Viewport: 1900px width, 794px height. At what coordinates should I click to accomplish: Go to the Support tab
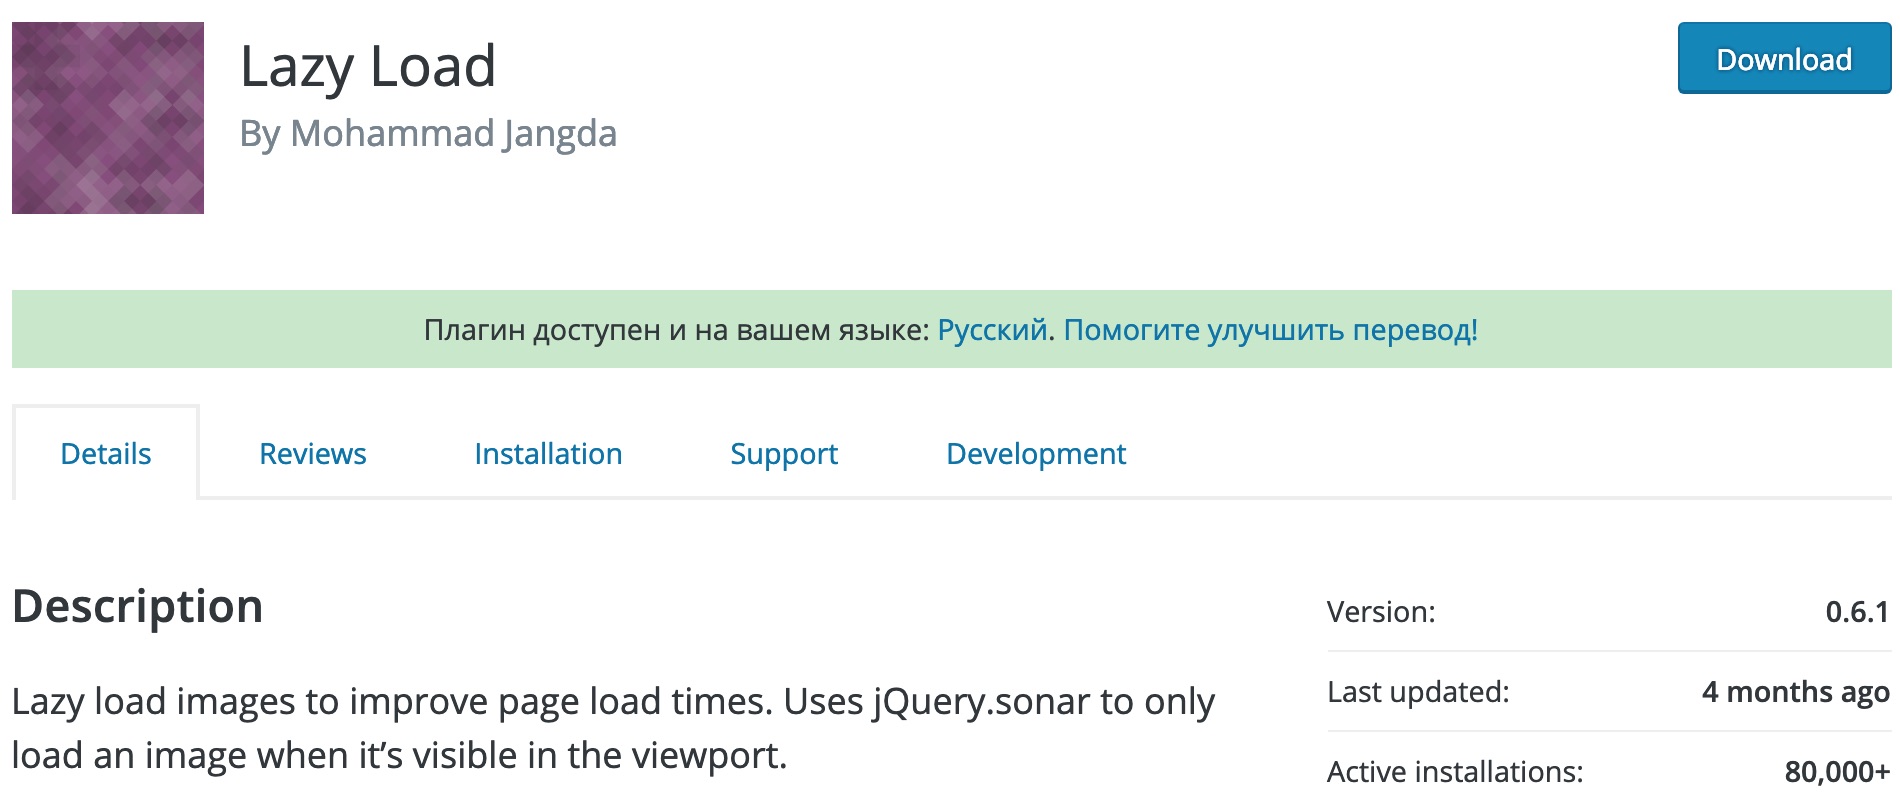click(x=784, y=455)
